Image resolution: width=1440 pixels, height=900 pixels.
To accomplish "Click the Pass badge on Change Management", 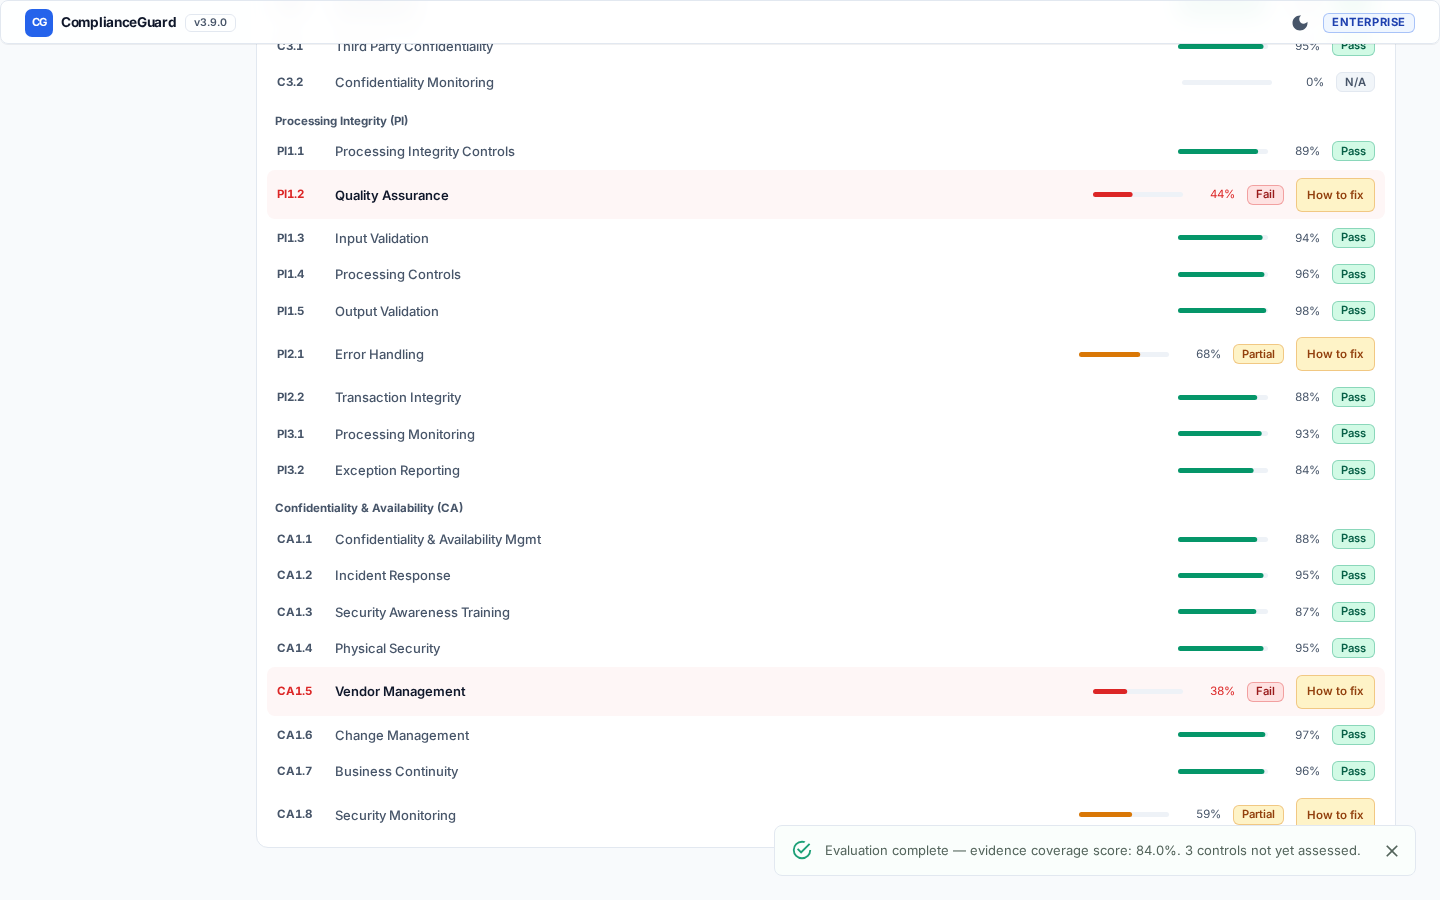I will 1353,735.
